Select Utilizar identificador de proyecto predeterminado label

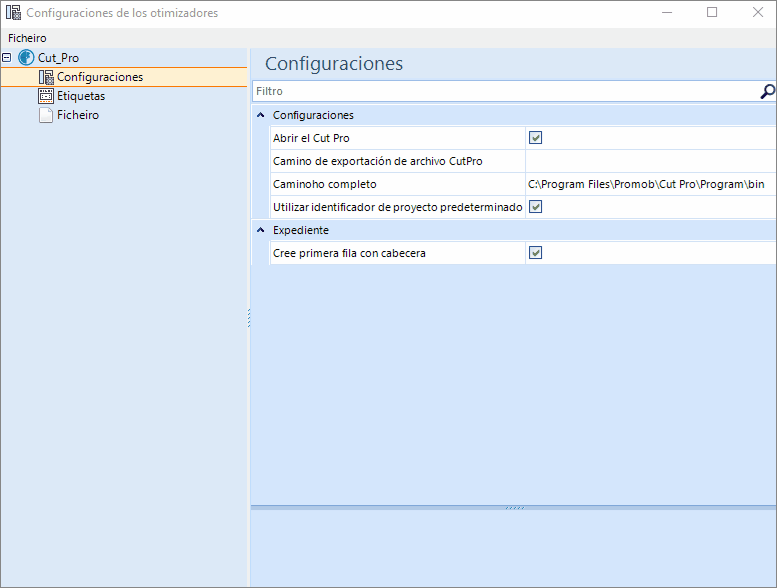tap(397, 207)
